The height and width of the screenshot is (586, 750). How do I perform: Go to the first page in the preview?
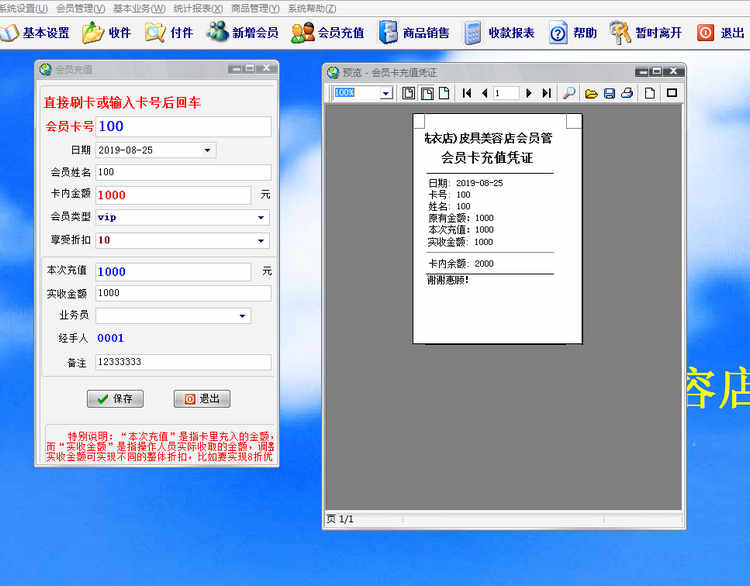coord(467,93)
